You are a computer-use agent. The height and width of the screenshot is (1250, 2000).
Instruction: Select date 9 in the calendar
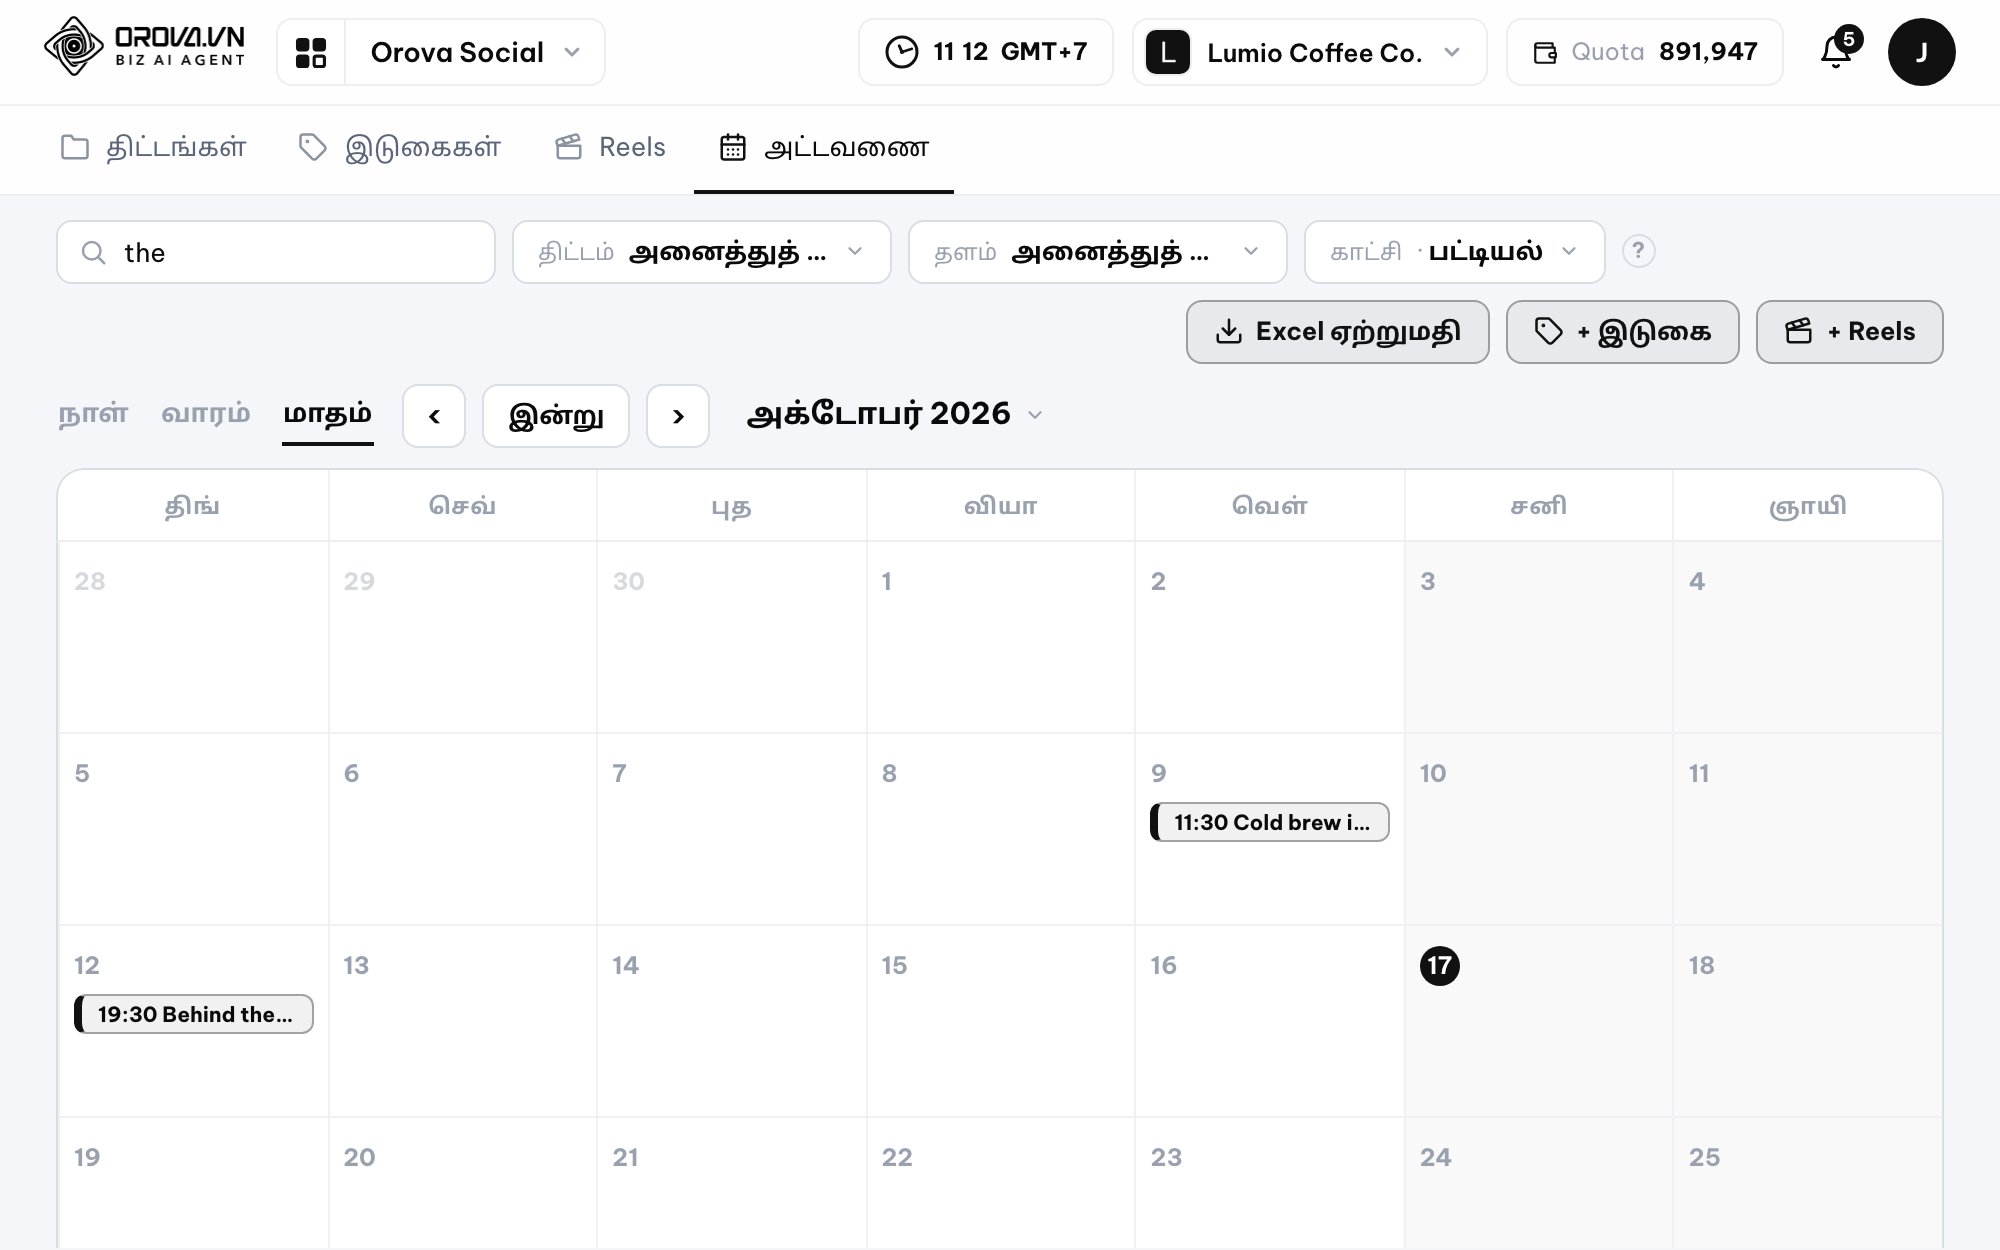1158,773
